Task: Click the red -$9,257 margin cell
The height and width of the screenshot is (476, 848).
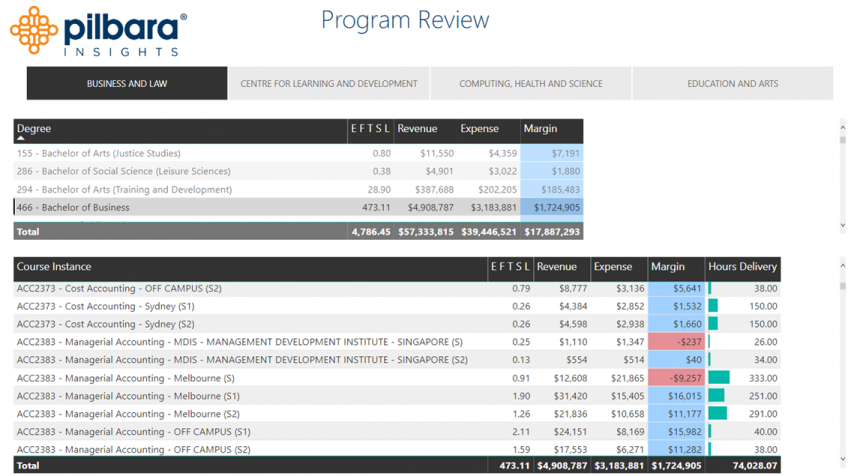Action: [677, 378]
